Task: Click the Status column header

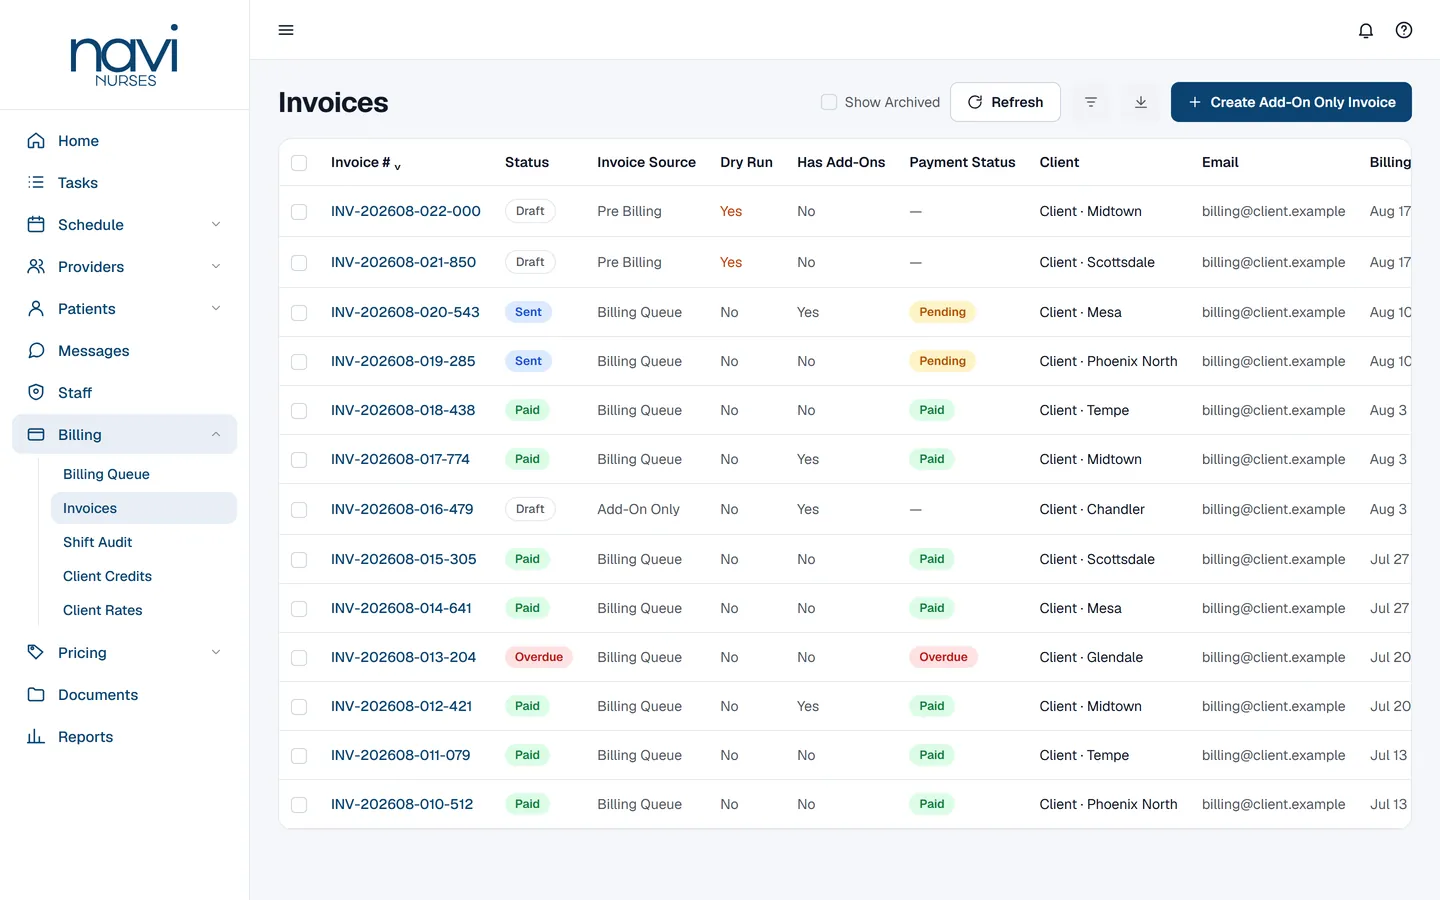Action: coord(527,162)
